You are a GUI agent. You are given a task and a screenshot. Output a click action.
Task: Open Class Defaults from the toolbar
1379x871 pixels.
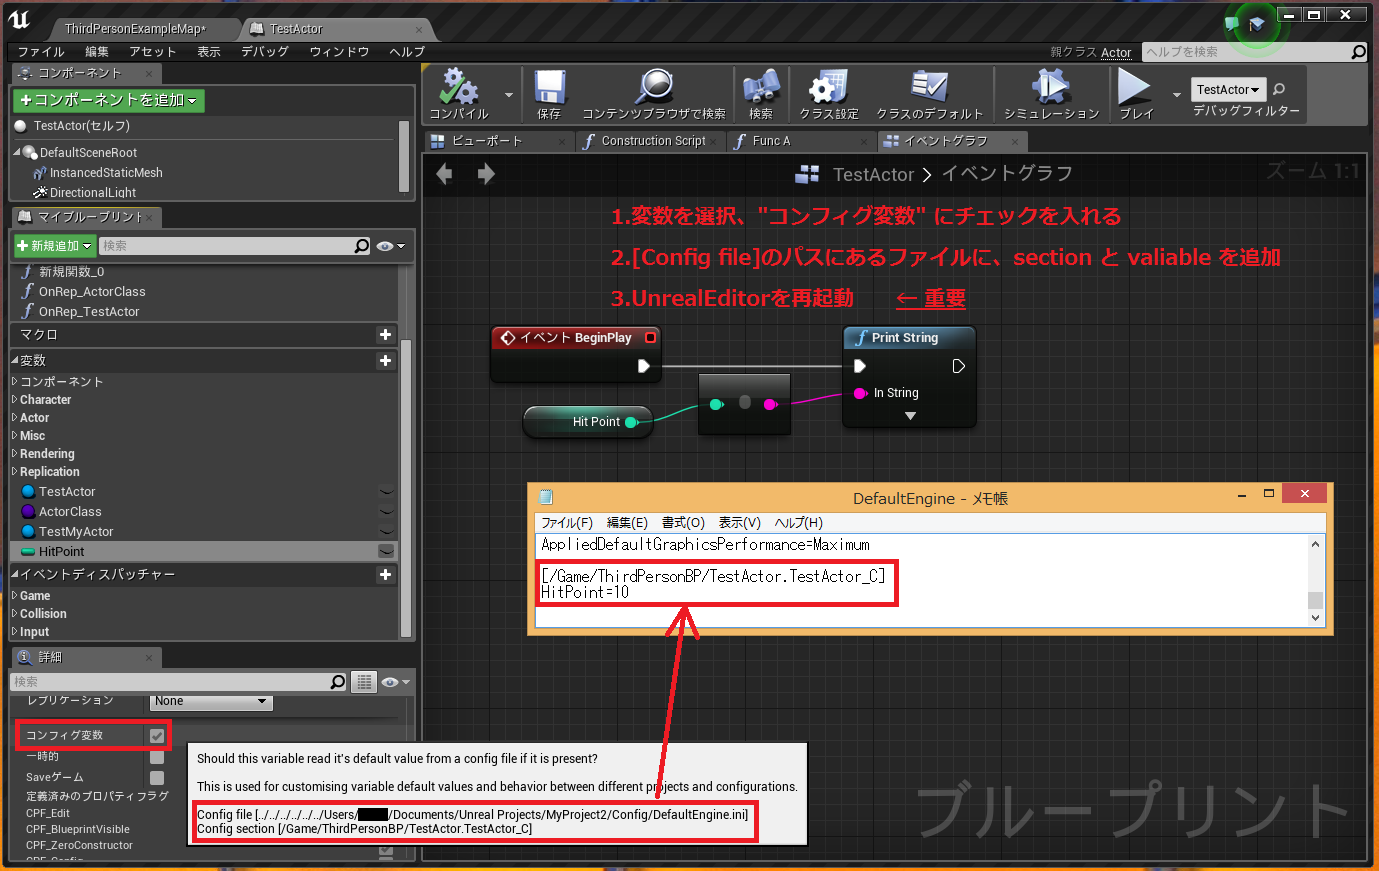tap(929, 87)
